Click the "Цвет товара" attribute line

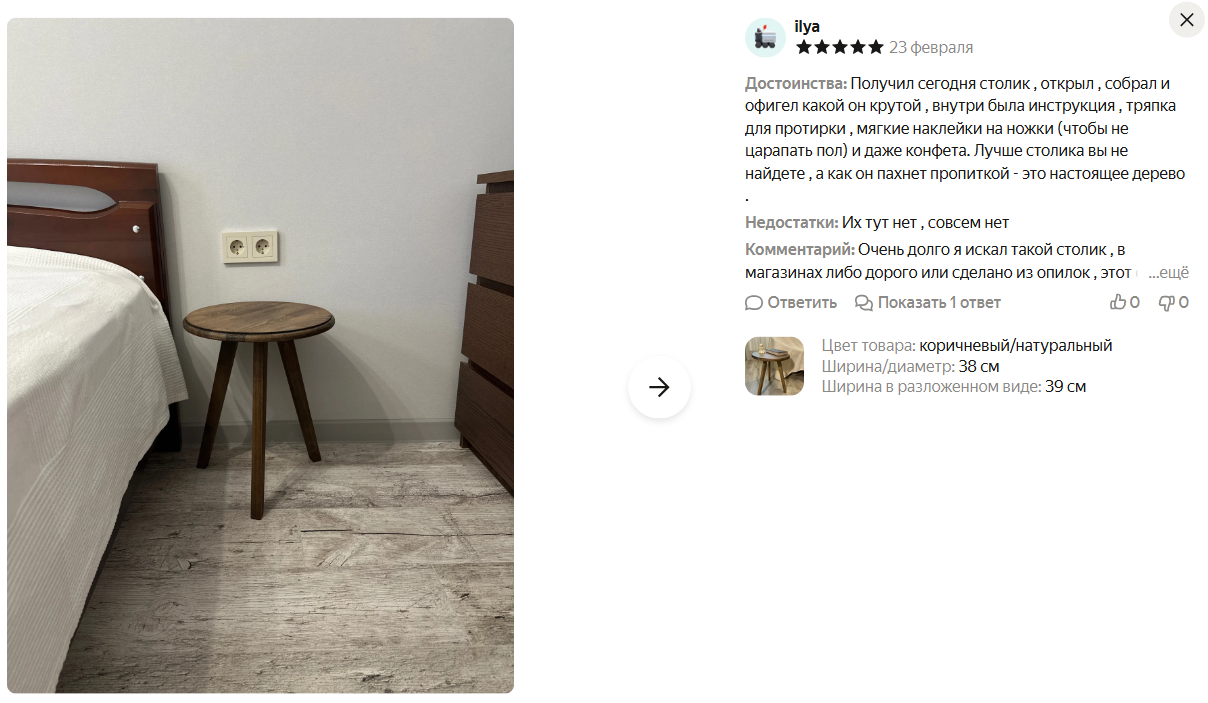(x=967, y=345)
